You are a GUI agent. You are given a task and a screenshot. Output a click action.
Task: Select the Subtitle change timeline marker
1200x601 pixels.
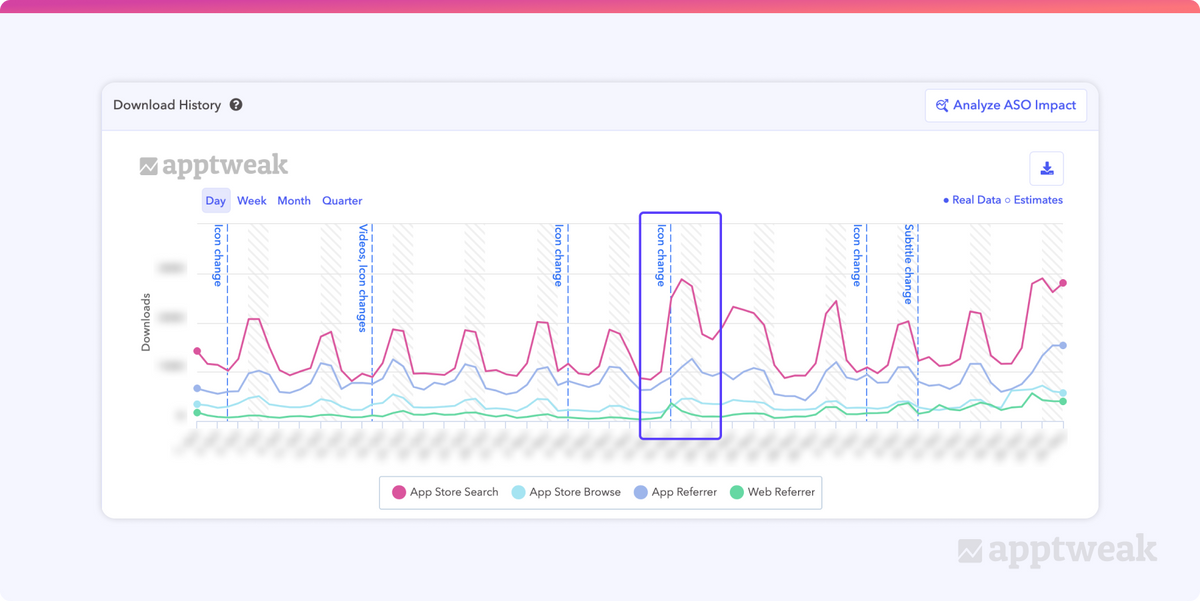(909, 264)
